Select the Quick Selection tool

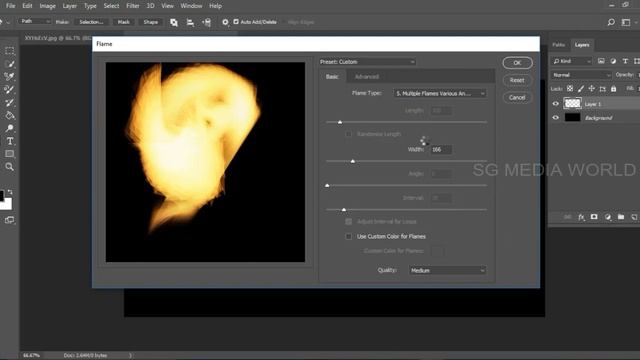[x=9, y=64]
